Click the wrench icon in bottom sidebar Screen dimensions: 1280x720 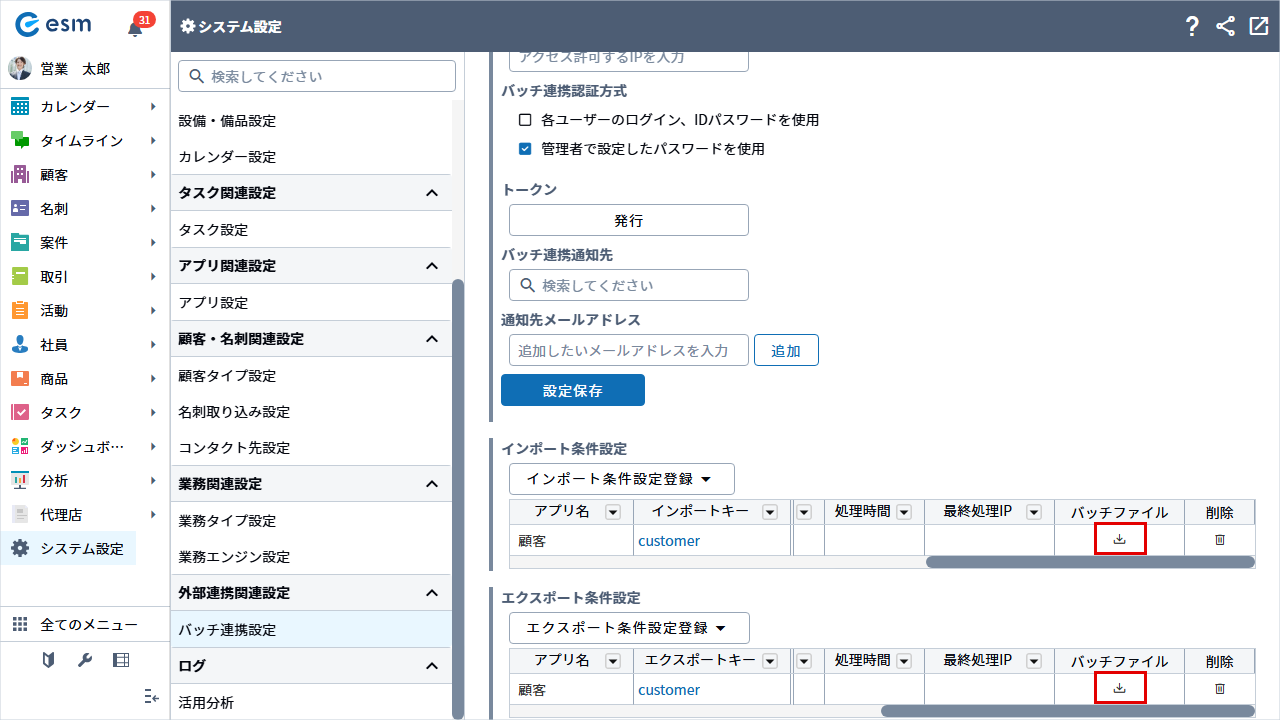(x=85, y=660)
